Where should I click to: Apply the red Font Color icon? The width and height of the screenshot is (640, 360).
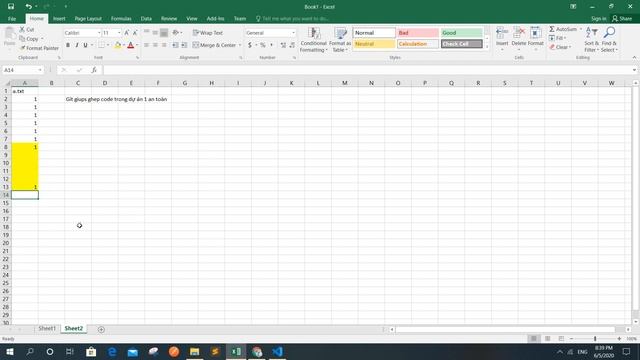pos(131,45)
